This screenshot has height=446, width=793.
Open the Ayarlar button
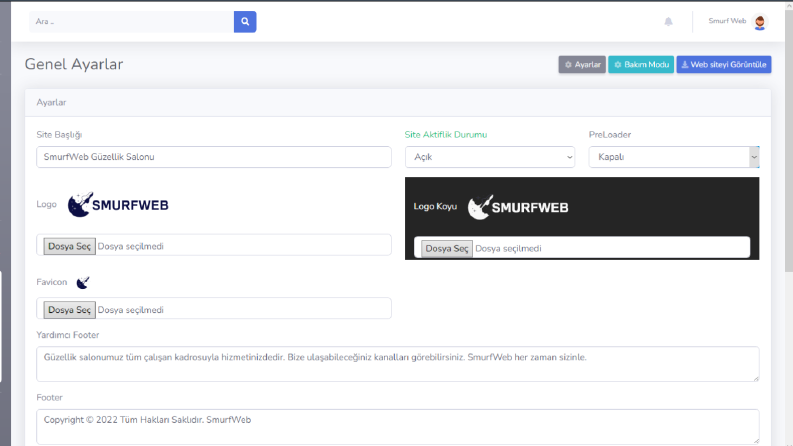pyautogui.click(x=582, y=65)
